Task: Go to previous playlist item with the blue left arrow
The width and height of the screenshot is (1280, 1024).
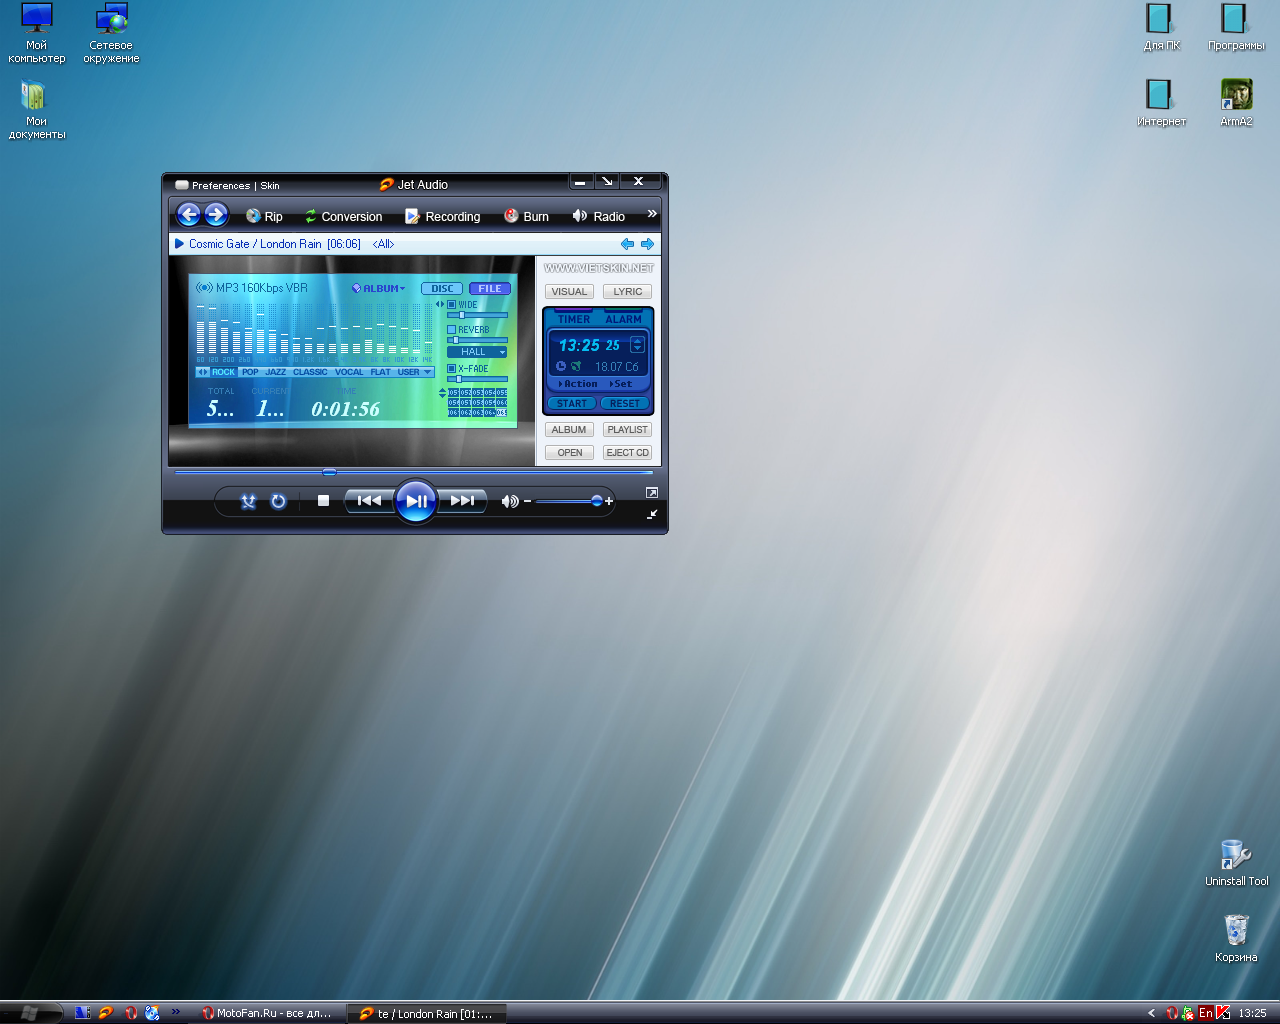Action: coord(627,244)
